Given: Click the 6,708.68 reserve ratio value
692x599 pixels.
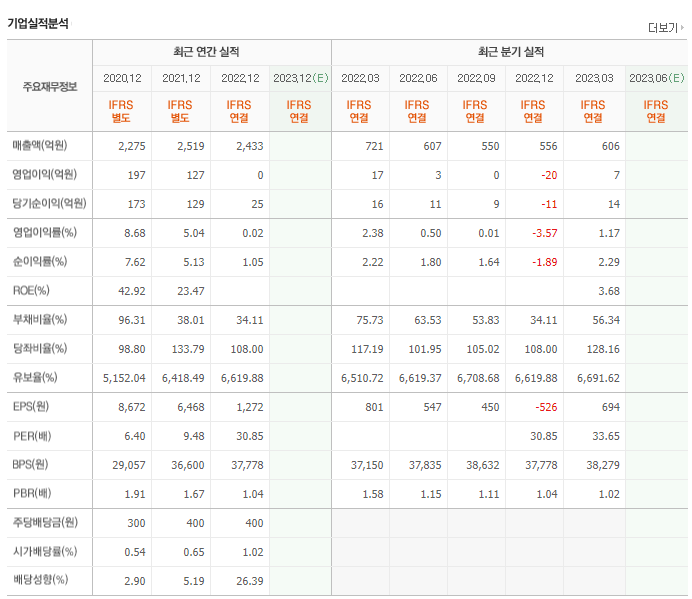Looking at the screenshot, I should (x=478, y=378).
